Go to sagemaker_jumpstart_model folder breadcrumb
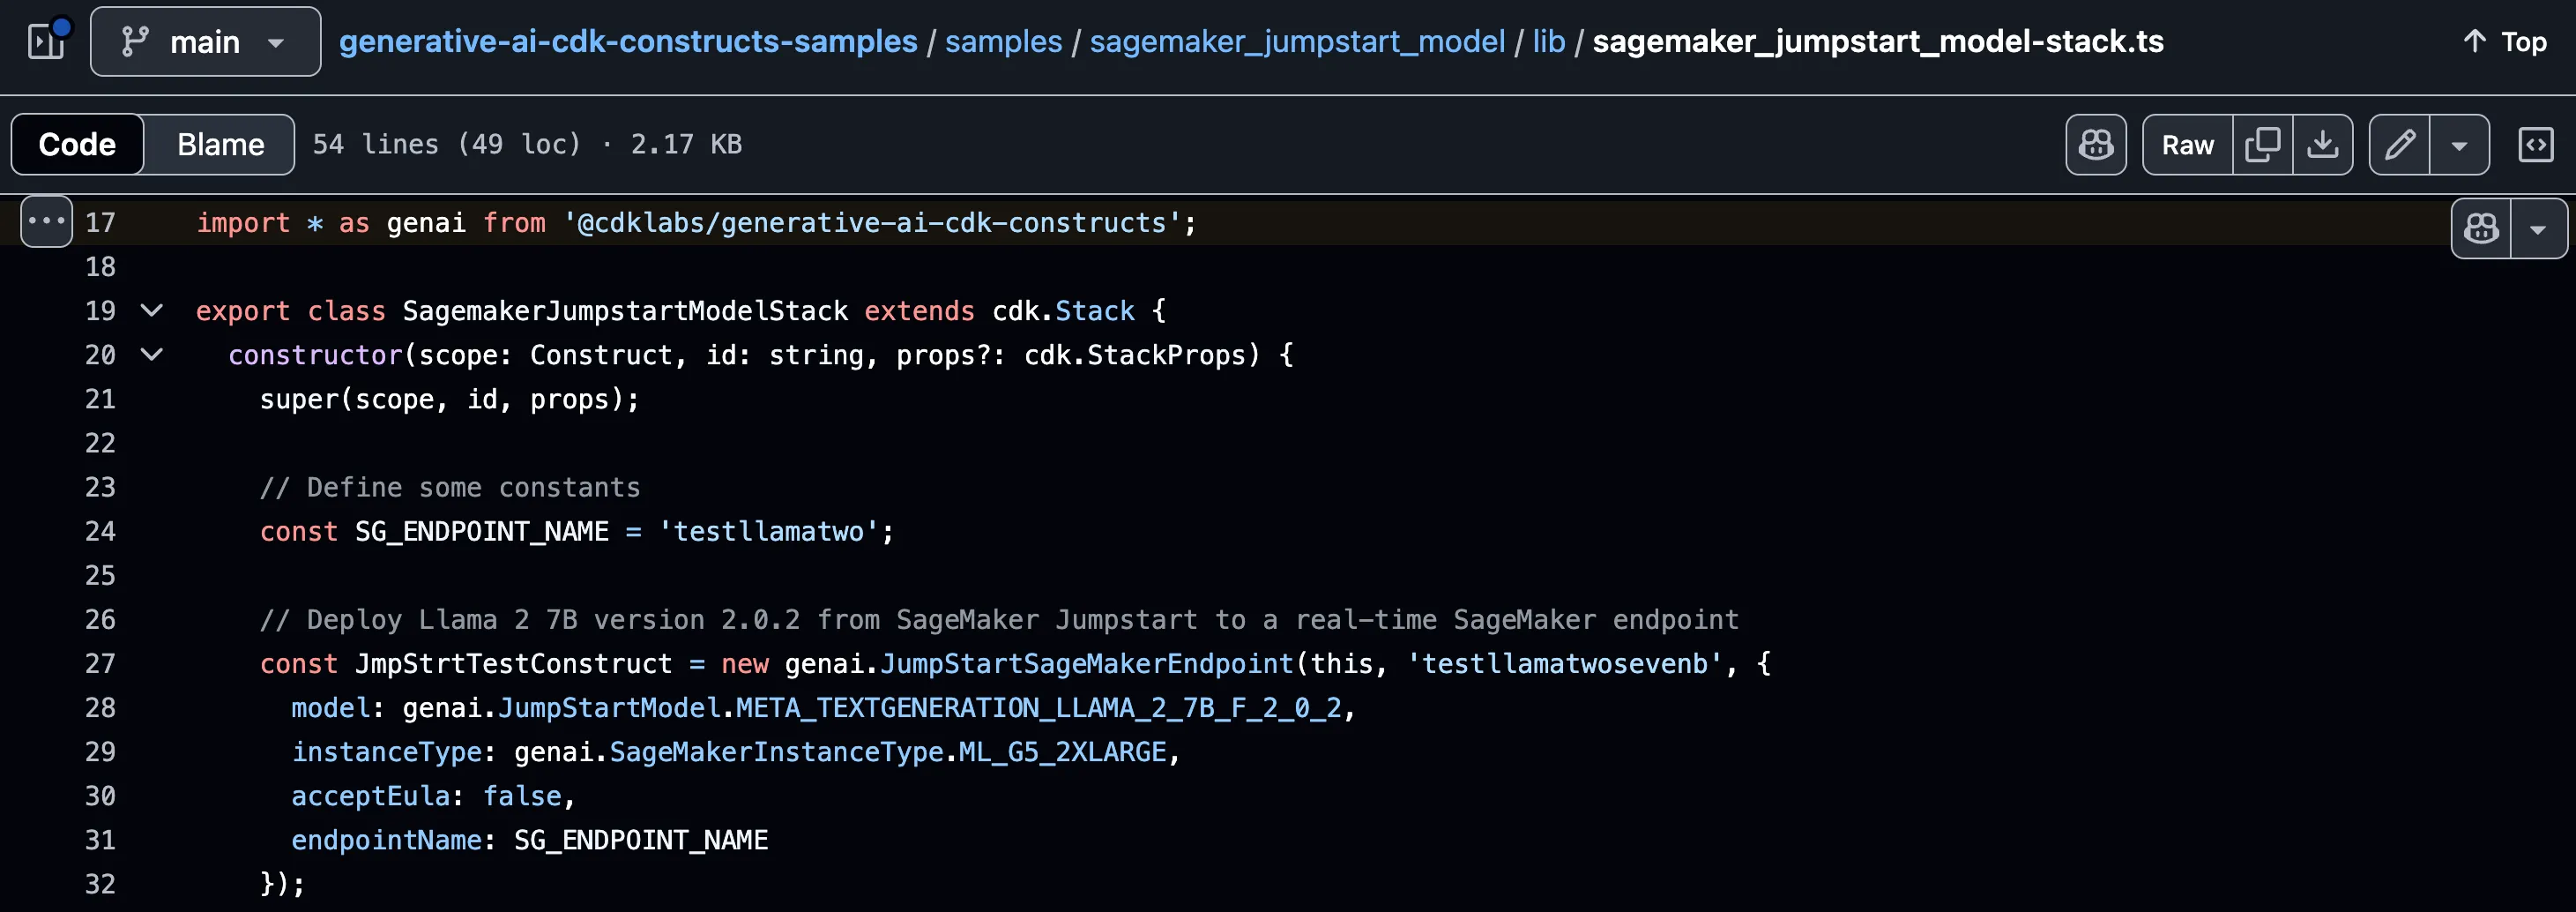This screenshot has height=912, width=2576. (1297, 41)
